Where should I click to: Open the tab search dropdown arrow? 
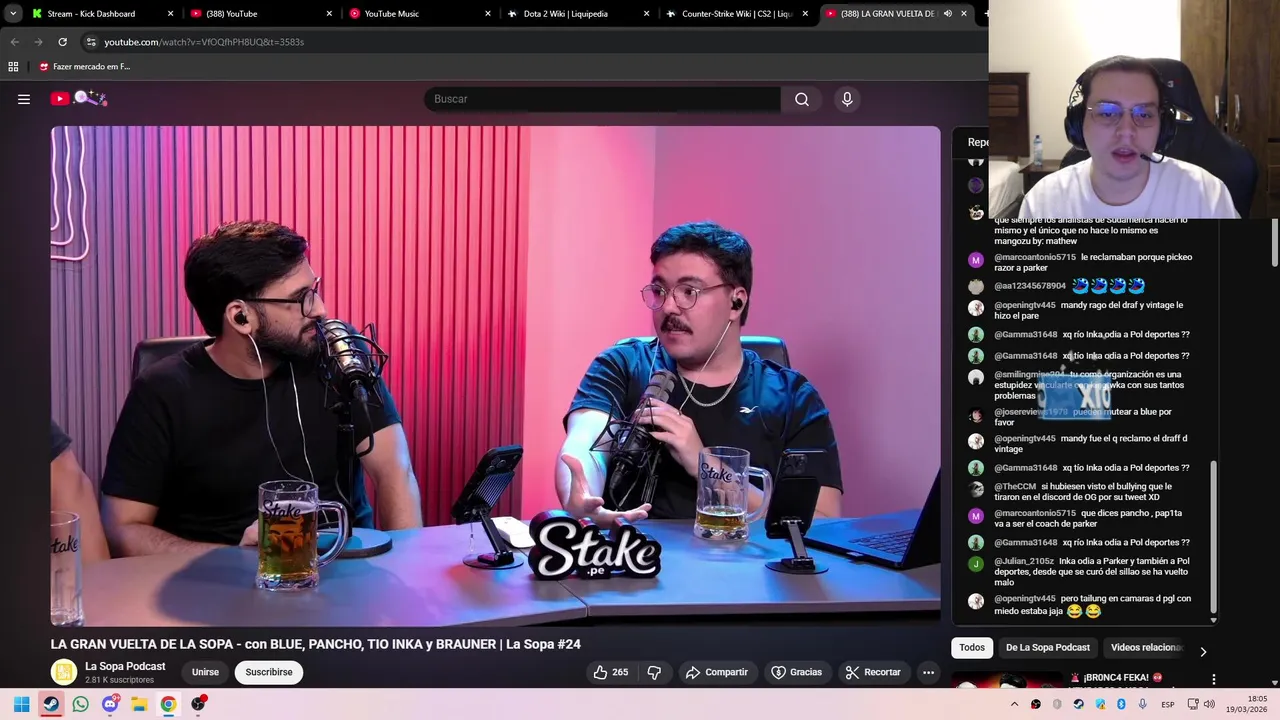point(13,14)
